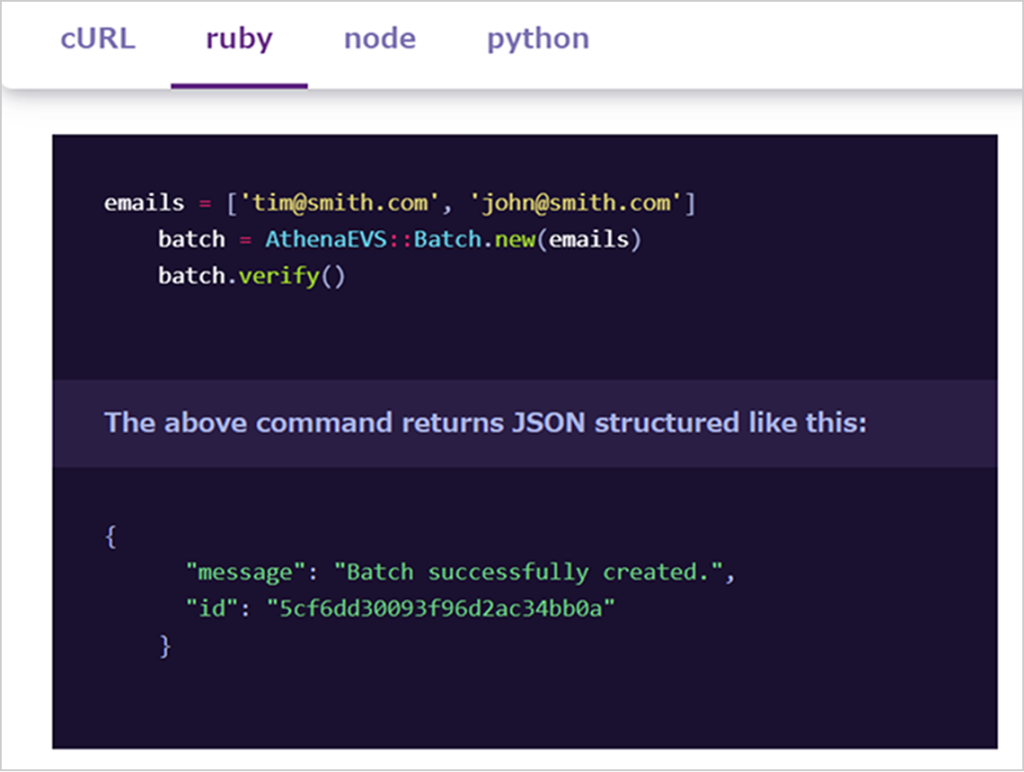Switch to the cURL tab
This screenshot has width=1024, height=772.
coord(97,39)
